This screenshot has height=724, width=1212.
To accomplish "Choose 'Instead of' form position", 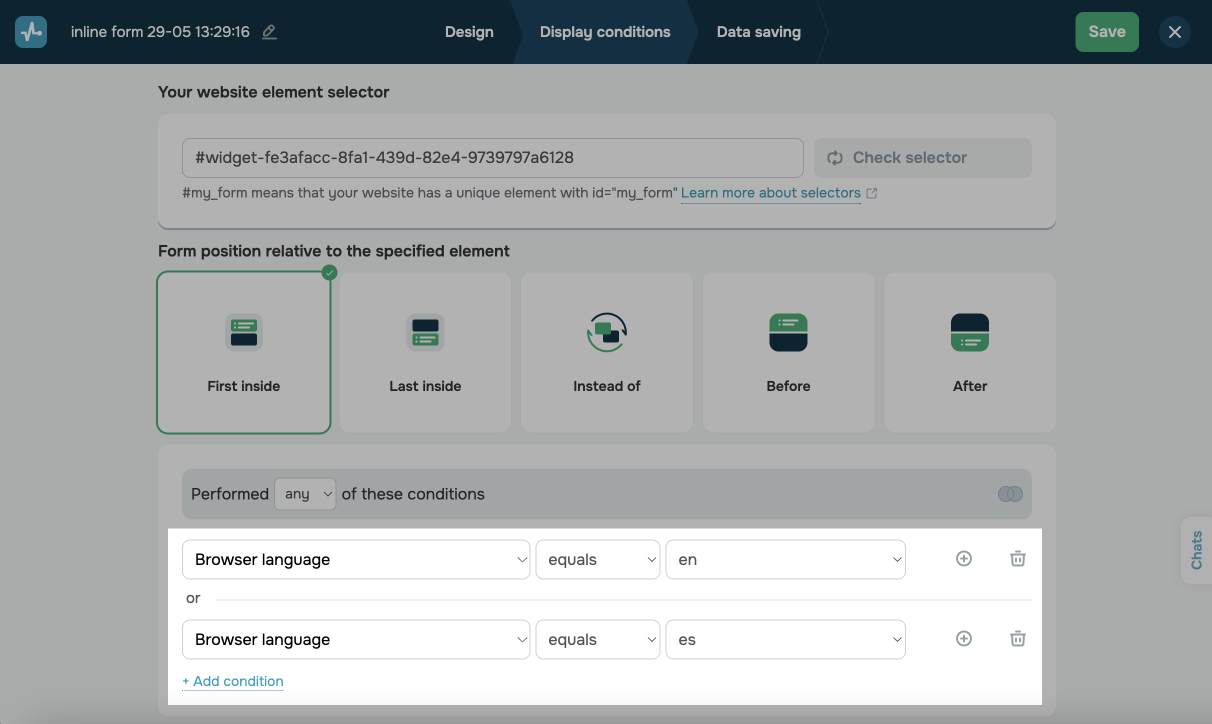I will click(x=607, y=353).
